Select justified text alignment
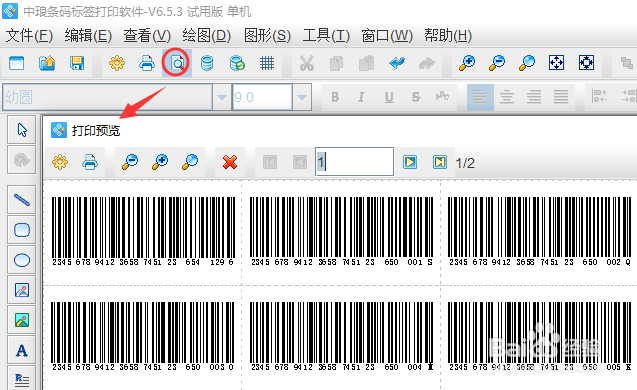This screenshot has width=637, height=390. pos(561,97)
